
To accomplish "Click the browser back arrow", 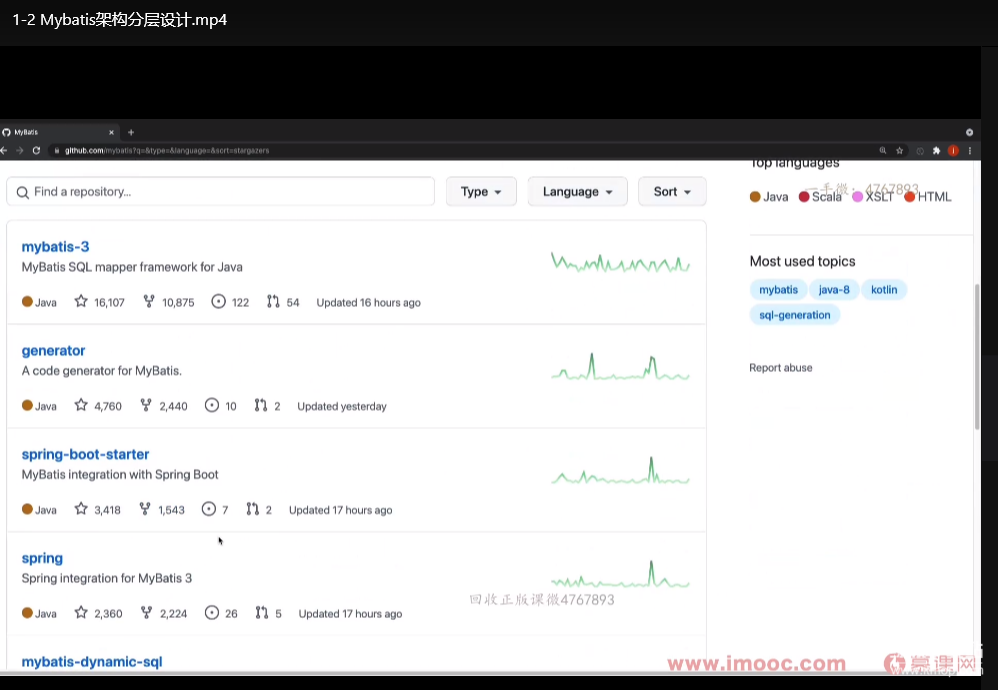I will click(x=4, y=151).
